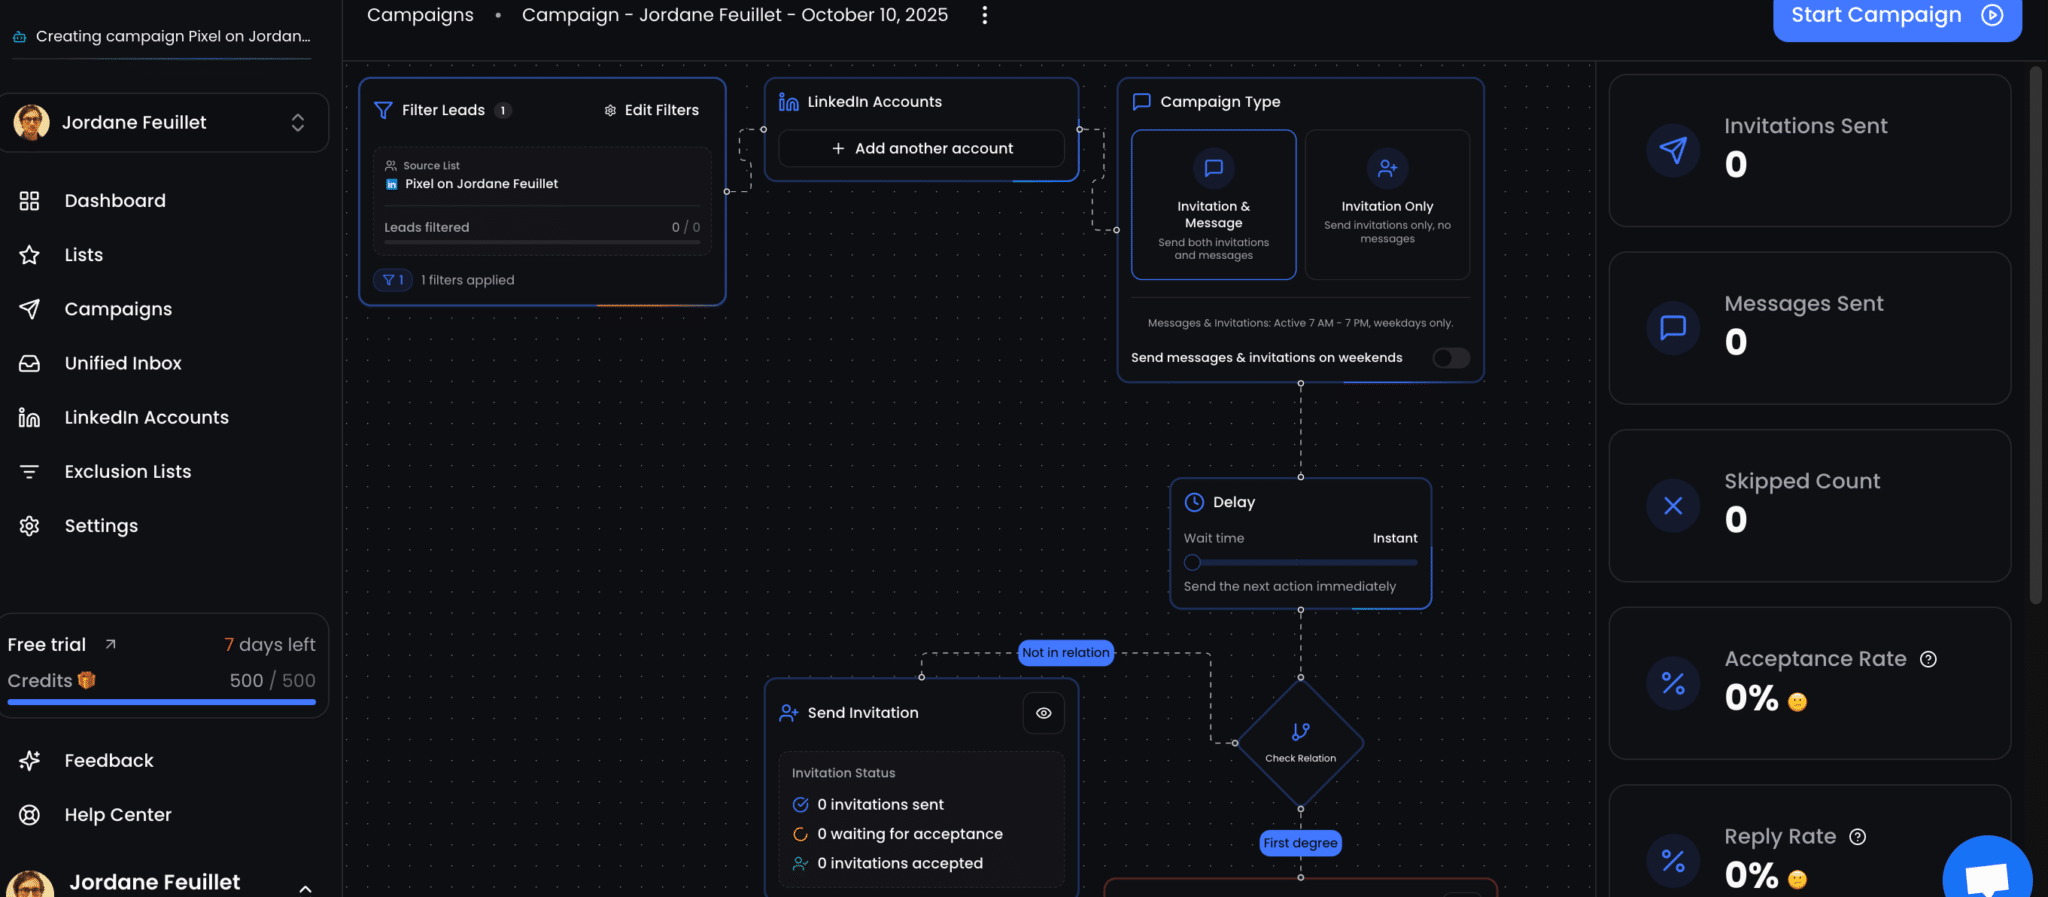2048x897 pixels.
Task: Click the Delay wait time slider handle
Action: tap(1192, 562)
